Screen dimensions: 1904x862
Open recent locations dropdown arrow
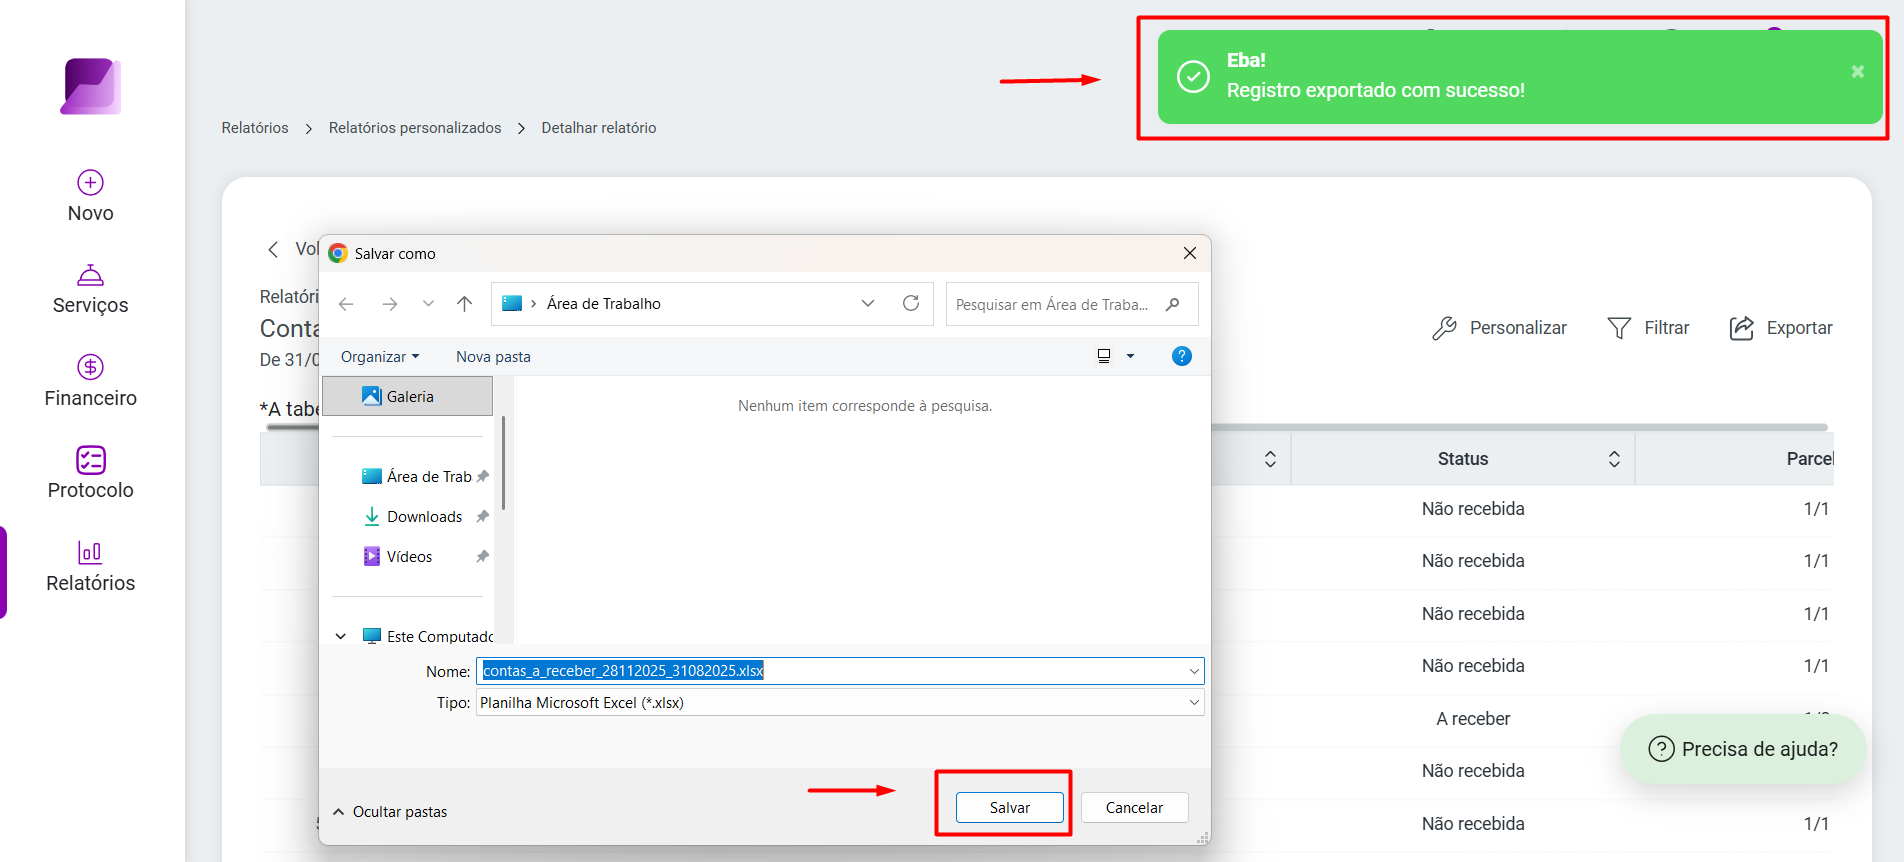428,304
